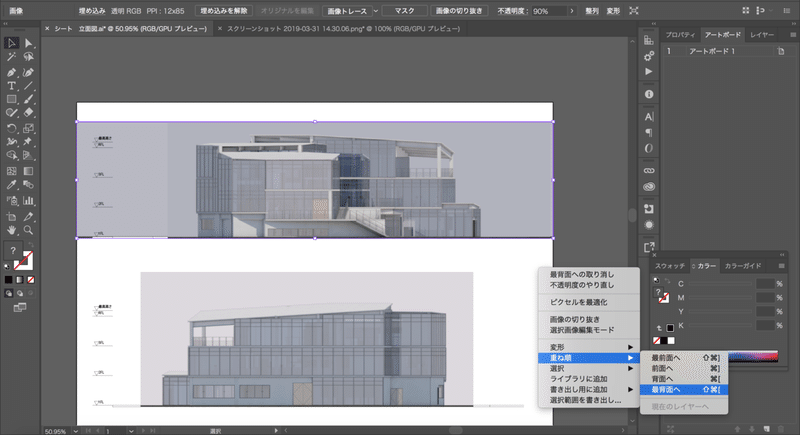This screenshot has width=800, height=435.
Task: Click the 埋め込みを解除 button
Action: click(223, 11)
